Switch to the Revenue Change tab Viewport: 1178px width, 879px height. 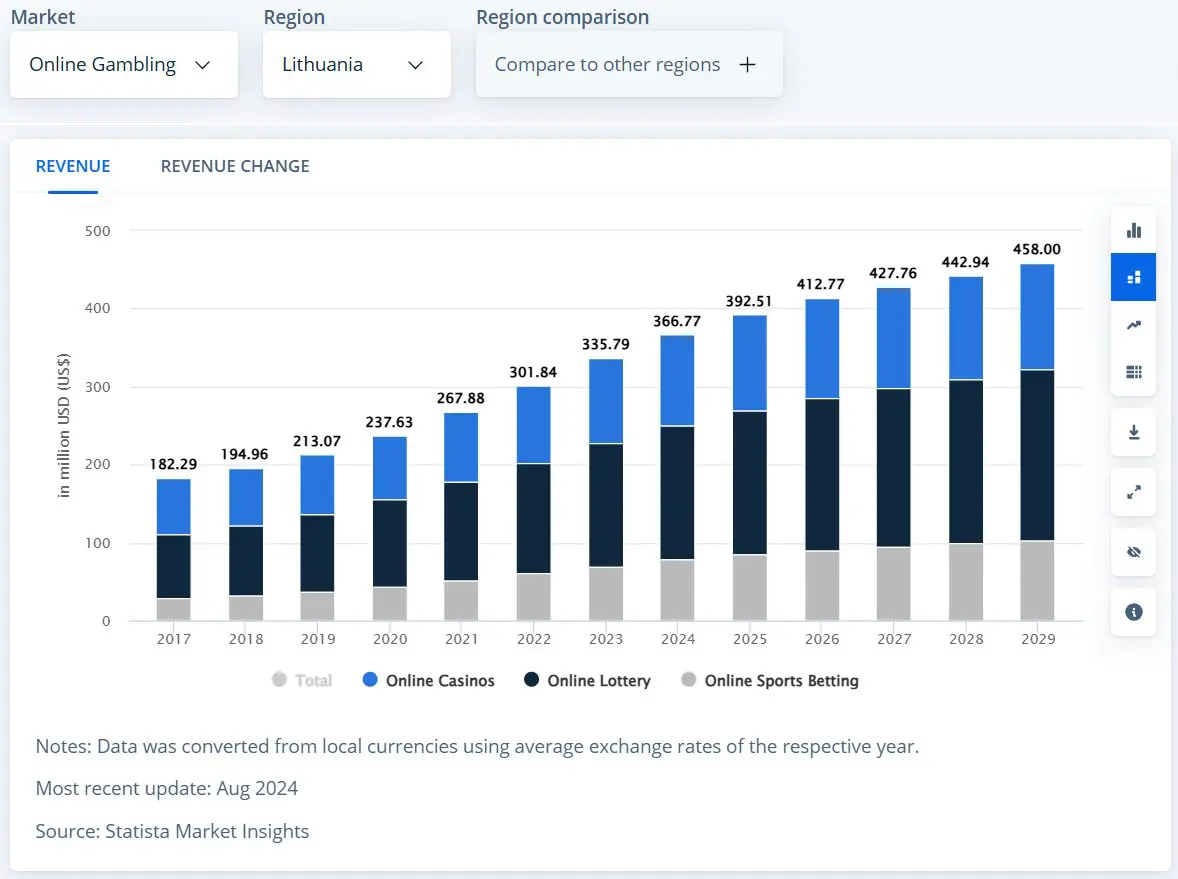point(235,167)
